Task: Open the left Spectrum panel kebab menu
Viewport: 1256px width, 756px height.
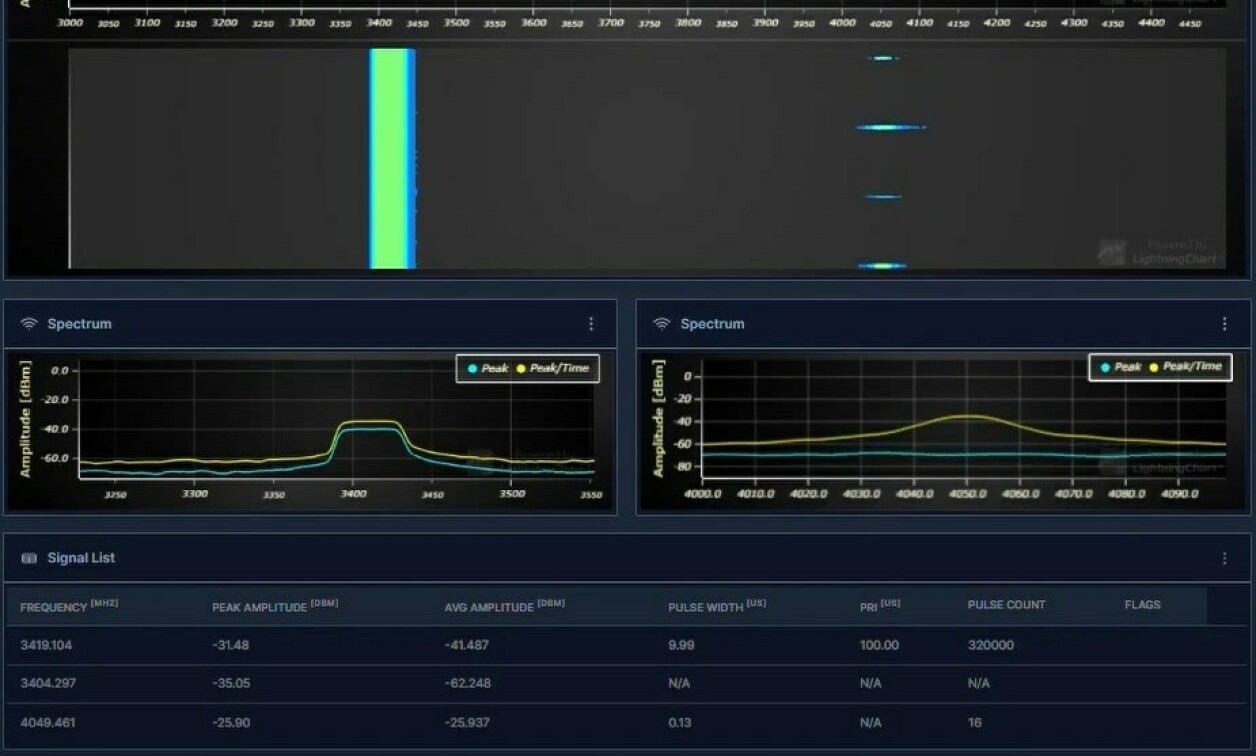Action: 591,323
